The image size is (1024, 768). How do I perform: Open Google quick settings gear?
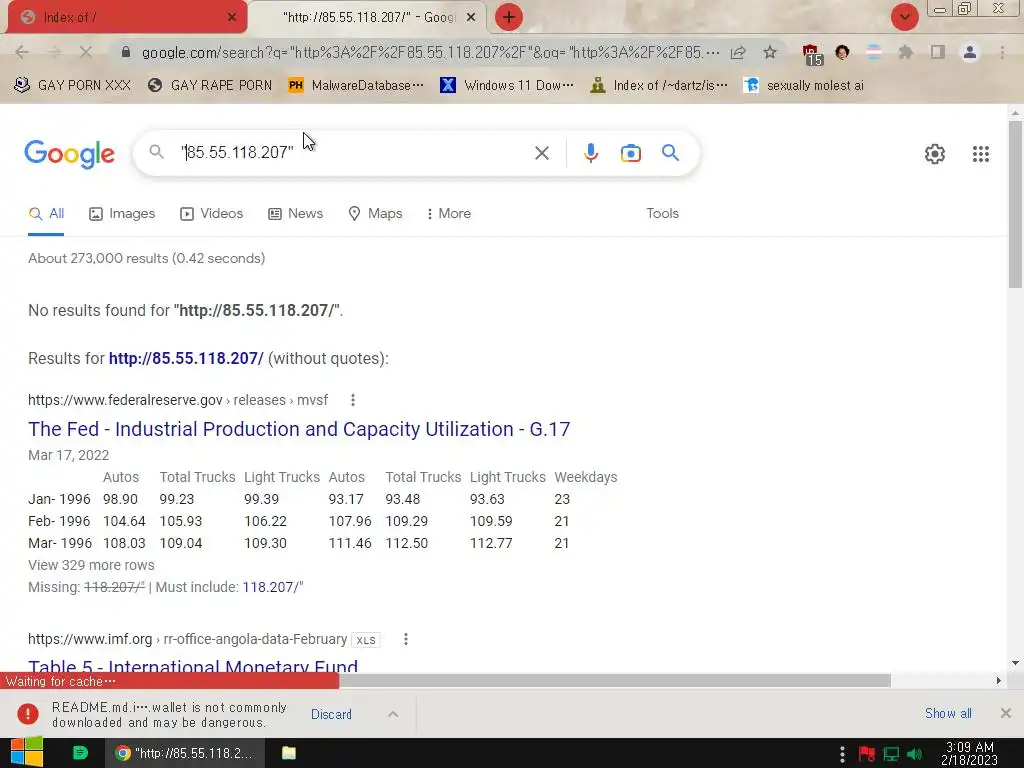pos(935,154)
